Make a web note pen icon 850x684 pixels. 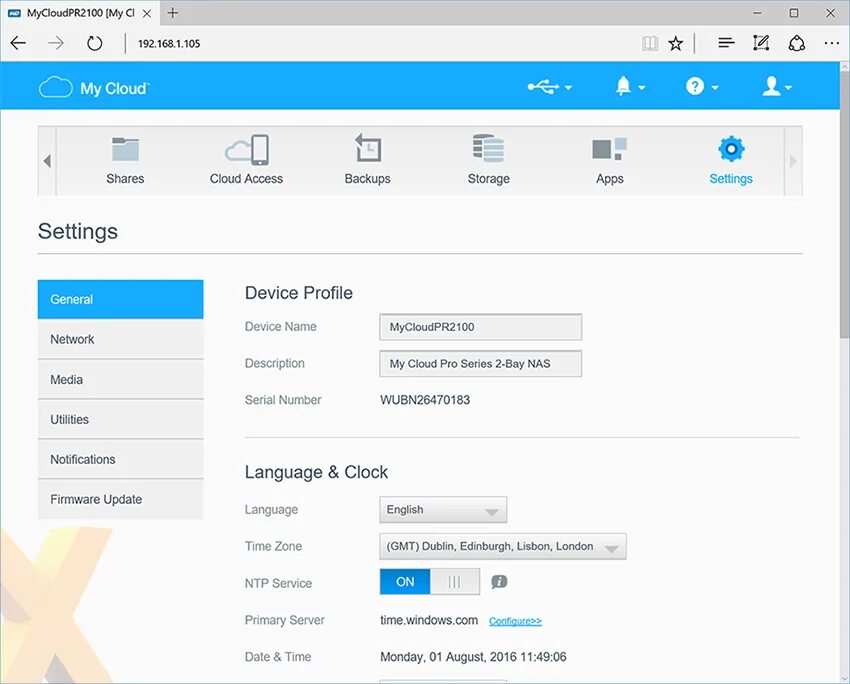(x=761, y=43)
